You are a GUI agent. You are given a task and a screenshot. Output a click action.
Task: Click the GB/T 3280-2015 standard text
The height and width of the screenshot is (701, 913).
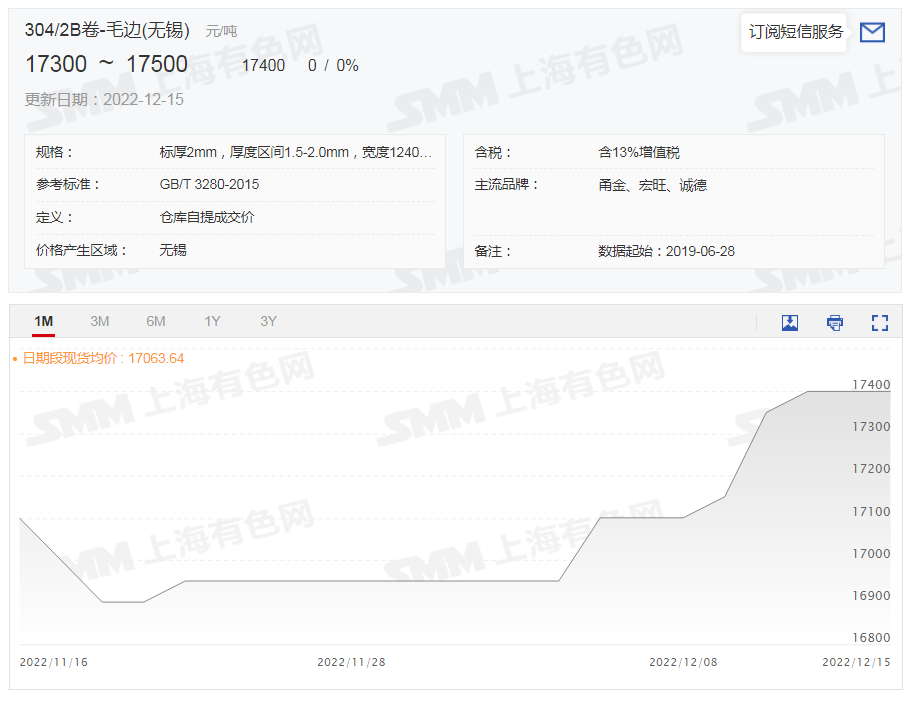[208, 184]
